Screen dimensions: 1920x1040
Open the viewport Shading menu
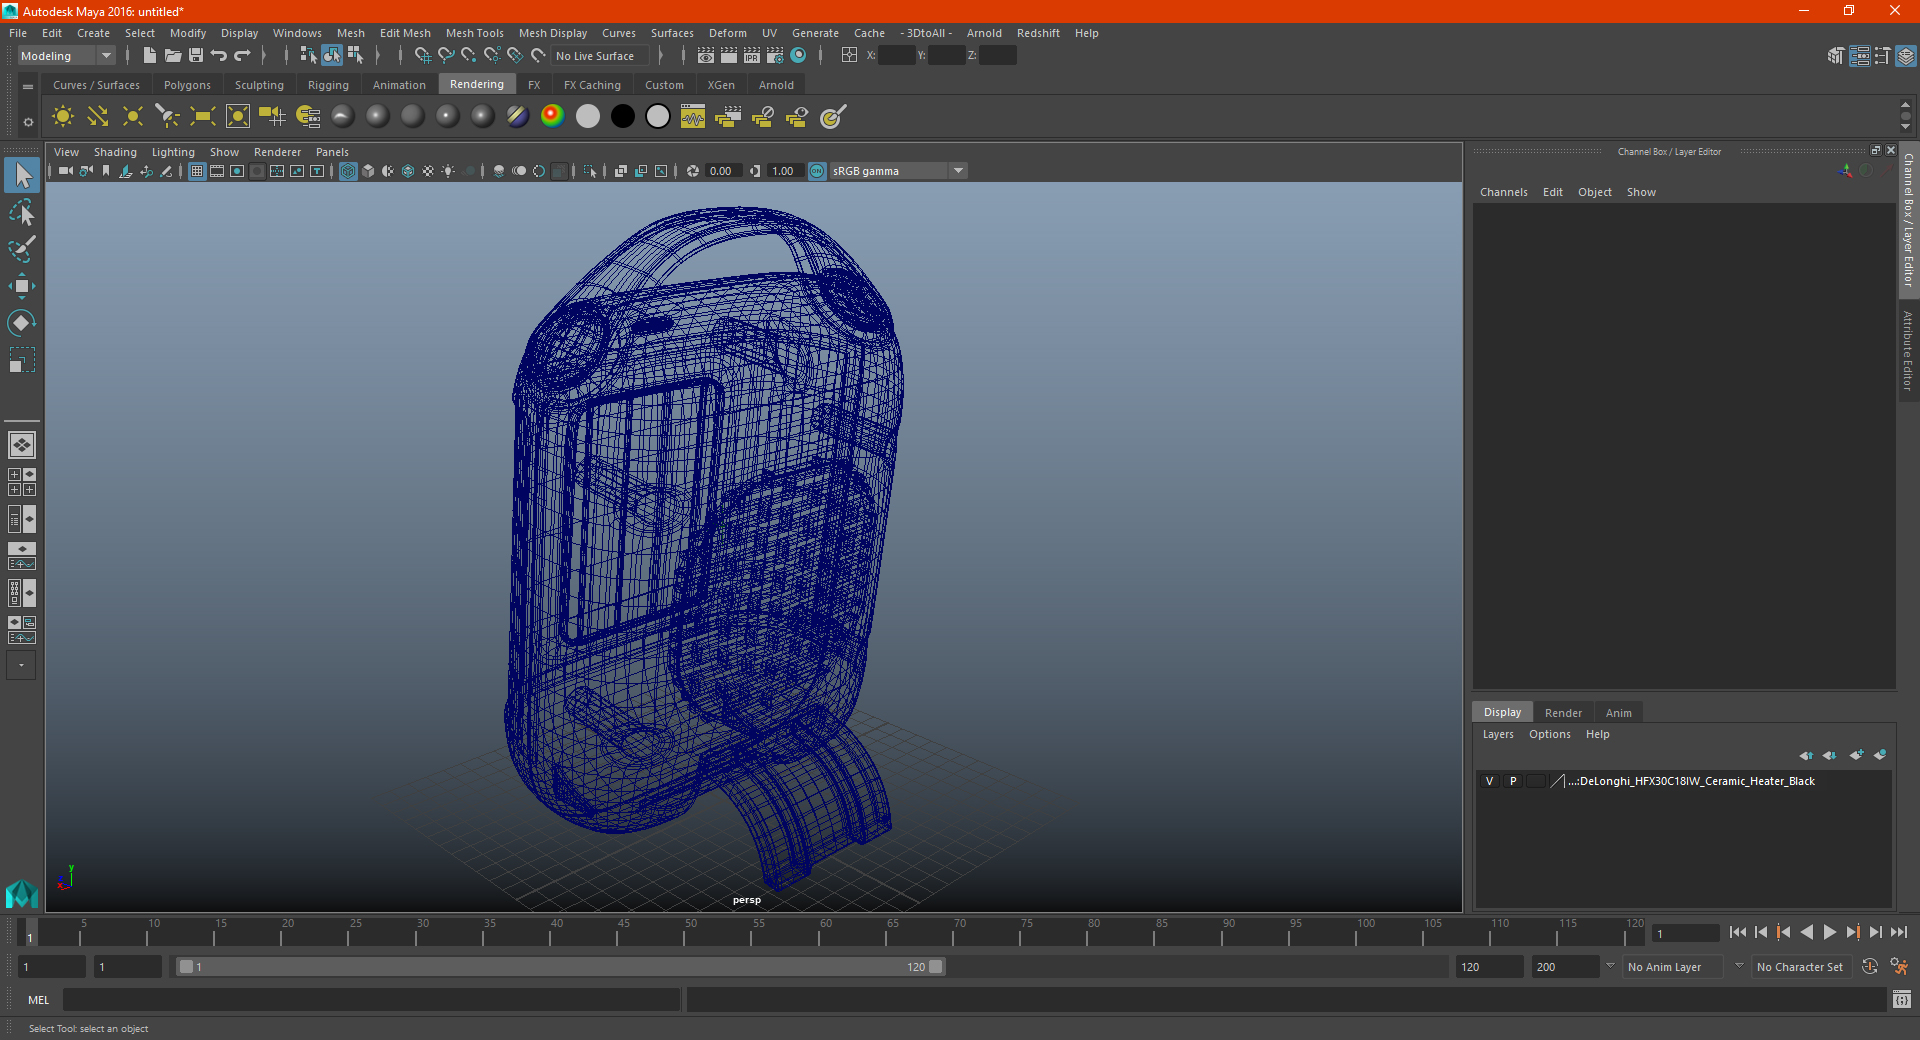tap(115, 152)
